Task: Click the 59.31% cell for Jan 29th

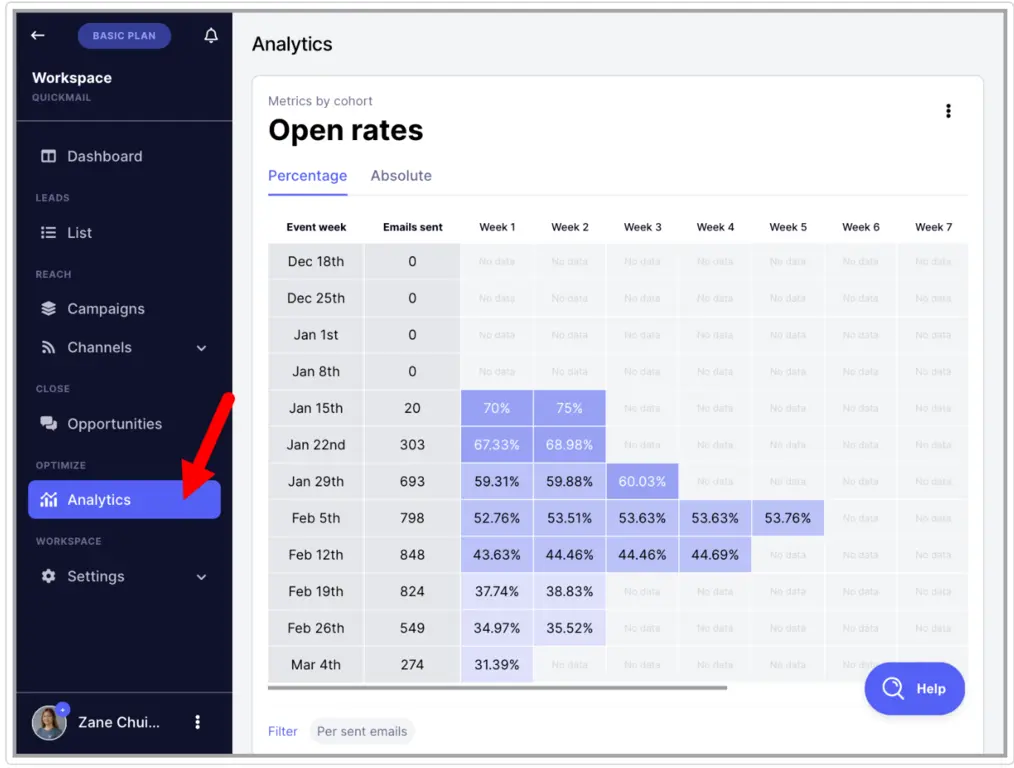Action: pyautogui.click(x=497, y=482)
